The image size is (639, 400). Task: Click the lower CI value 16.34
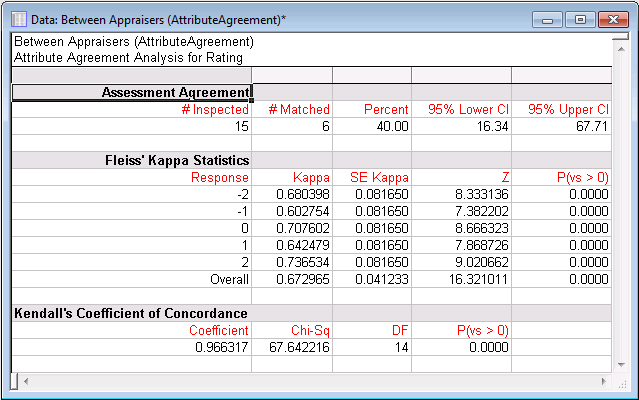[462, 127]
